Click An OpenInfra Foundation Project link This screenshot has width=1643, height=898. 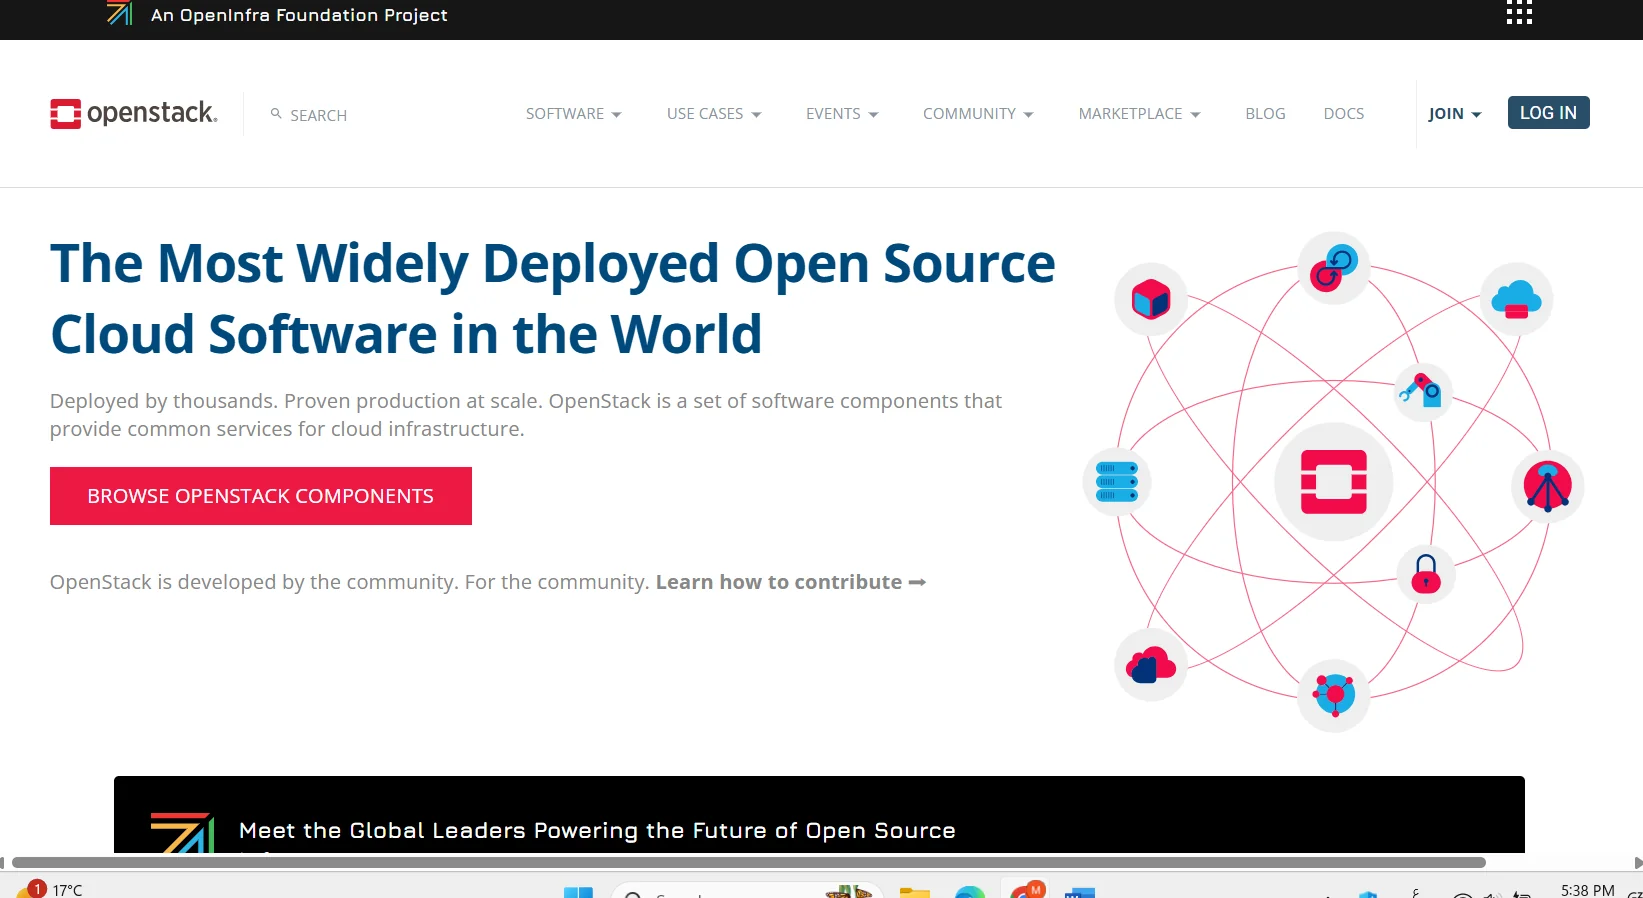(299, 15)
